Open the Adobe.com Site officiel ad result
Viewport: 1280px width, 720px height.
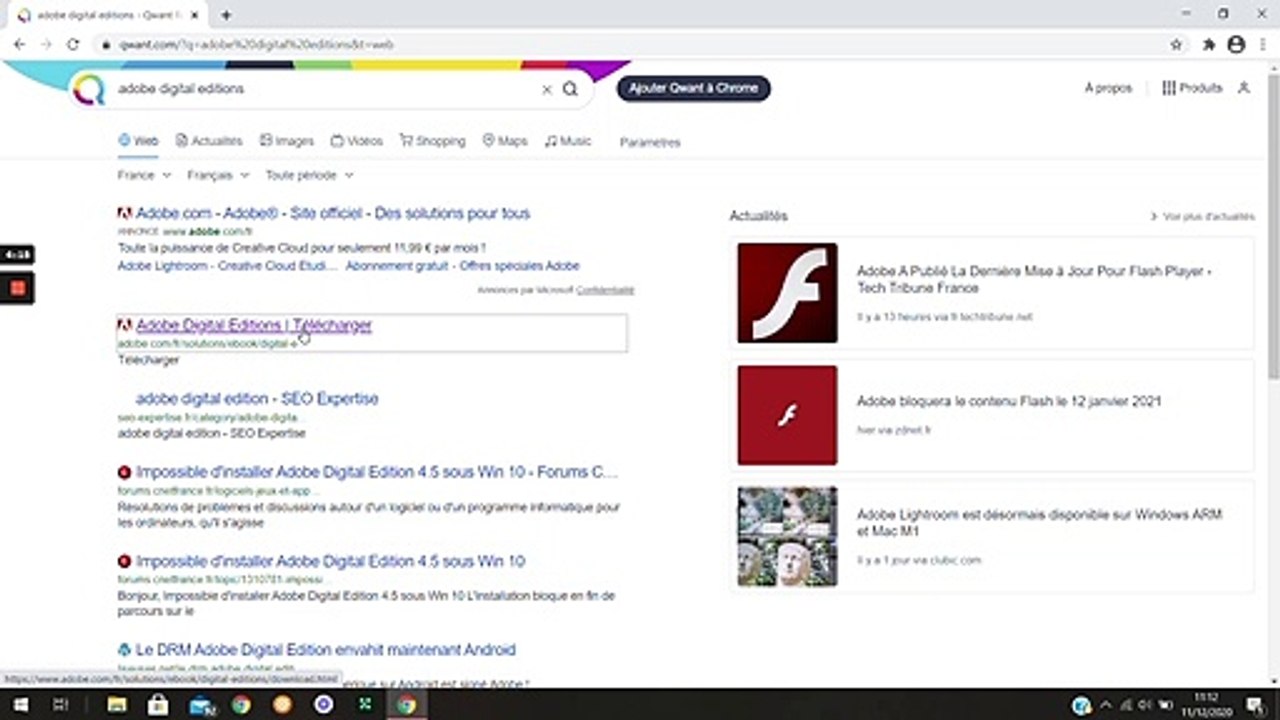pos(333,213)
